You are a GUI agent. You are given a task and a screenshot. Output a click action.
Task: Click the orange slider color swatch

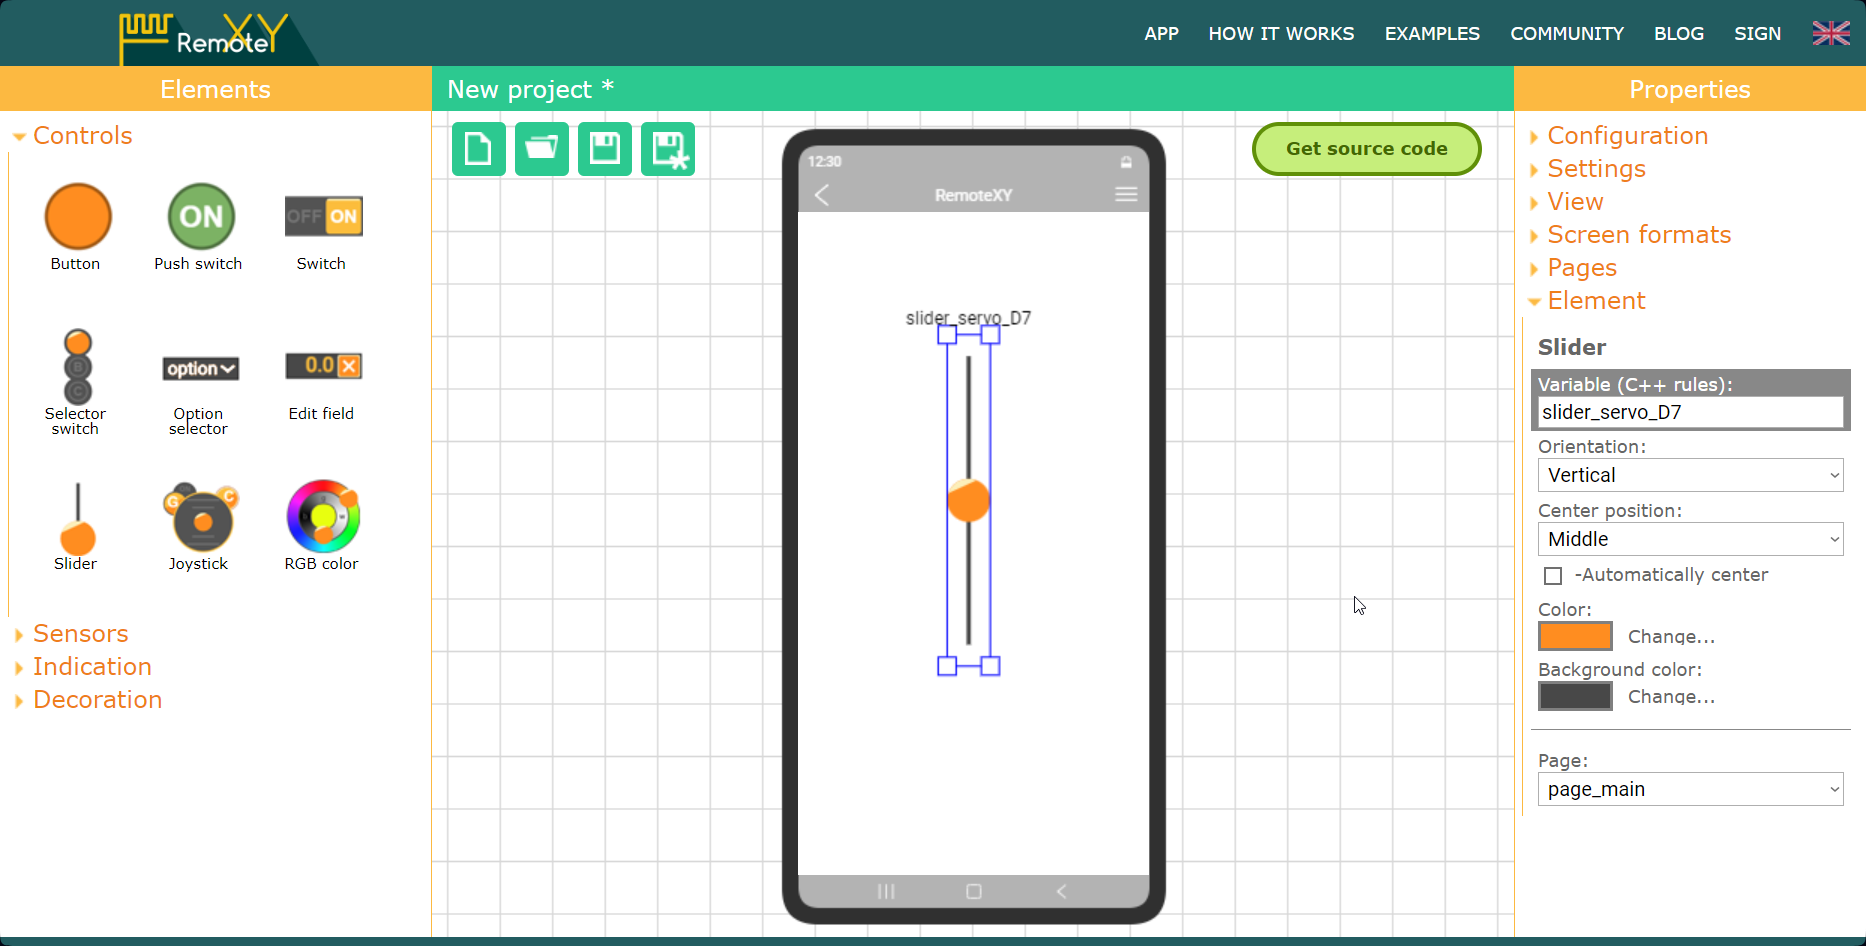1574,636
